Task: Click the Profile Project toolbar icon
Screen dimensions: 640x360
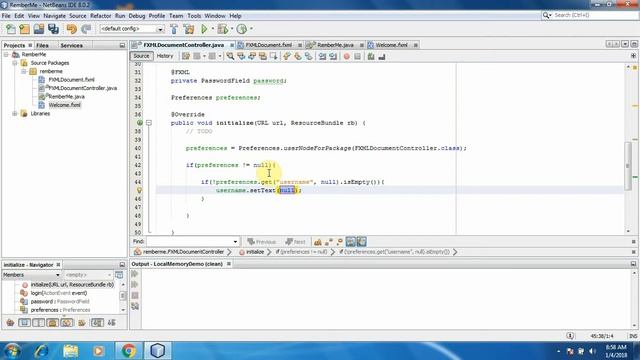Action: tap(242, 29)
